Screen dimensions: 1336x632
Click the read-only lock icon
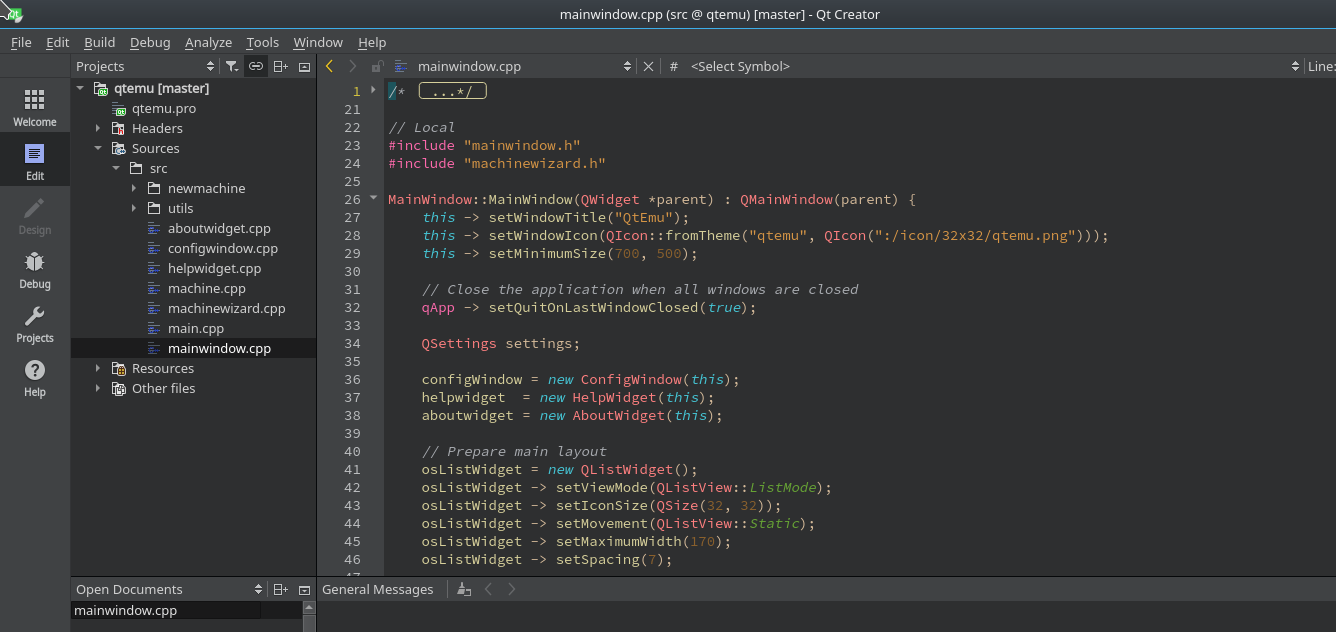[377, 66]
